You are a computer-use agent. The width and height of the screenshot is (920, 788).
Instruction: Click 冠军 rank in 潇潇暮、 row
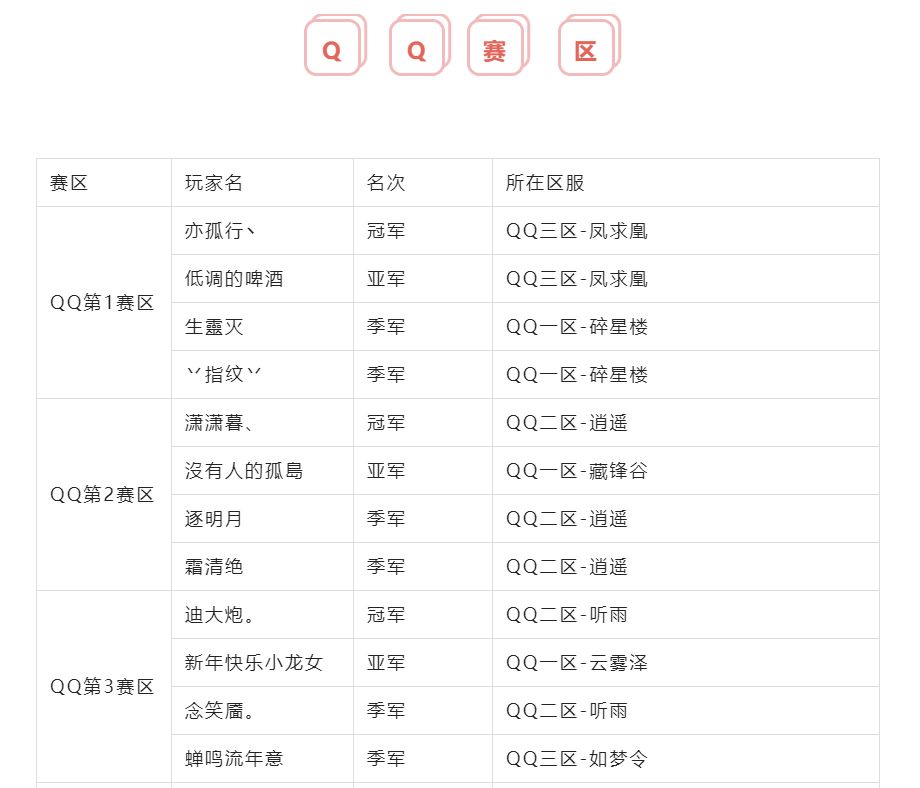386,423
